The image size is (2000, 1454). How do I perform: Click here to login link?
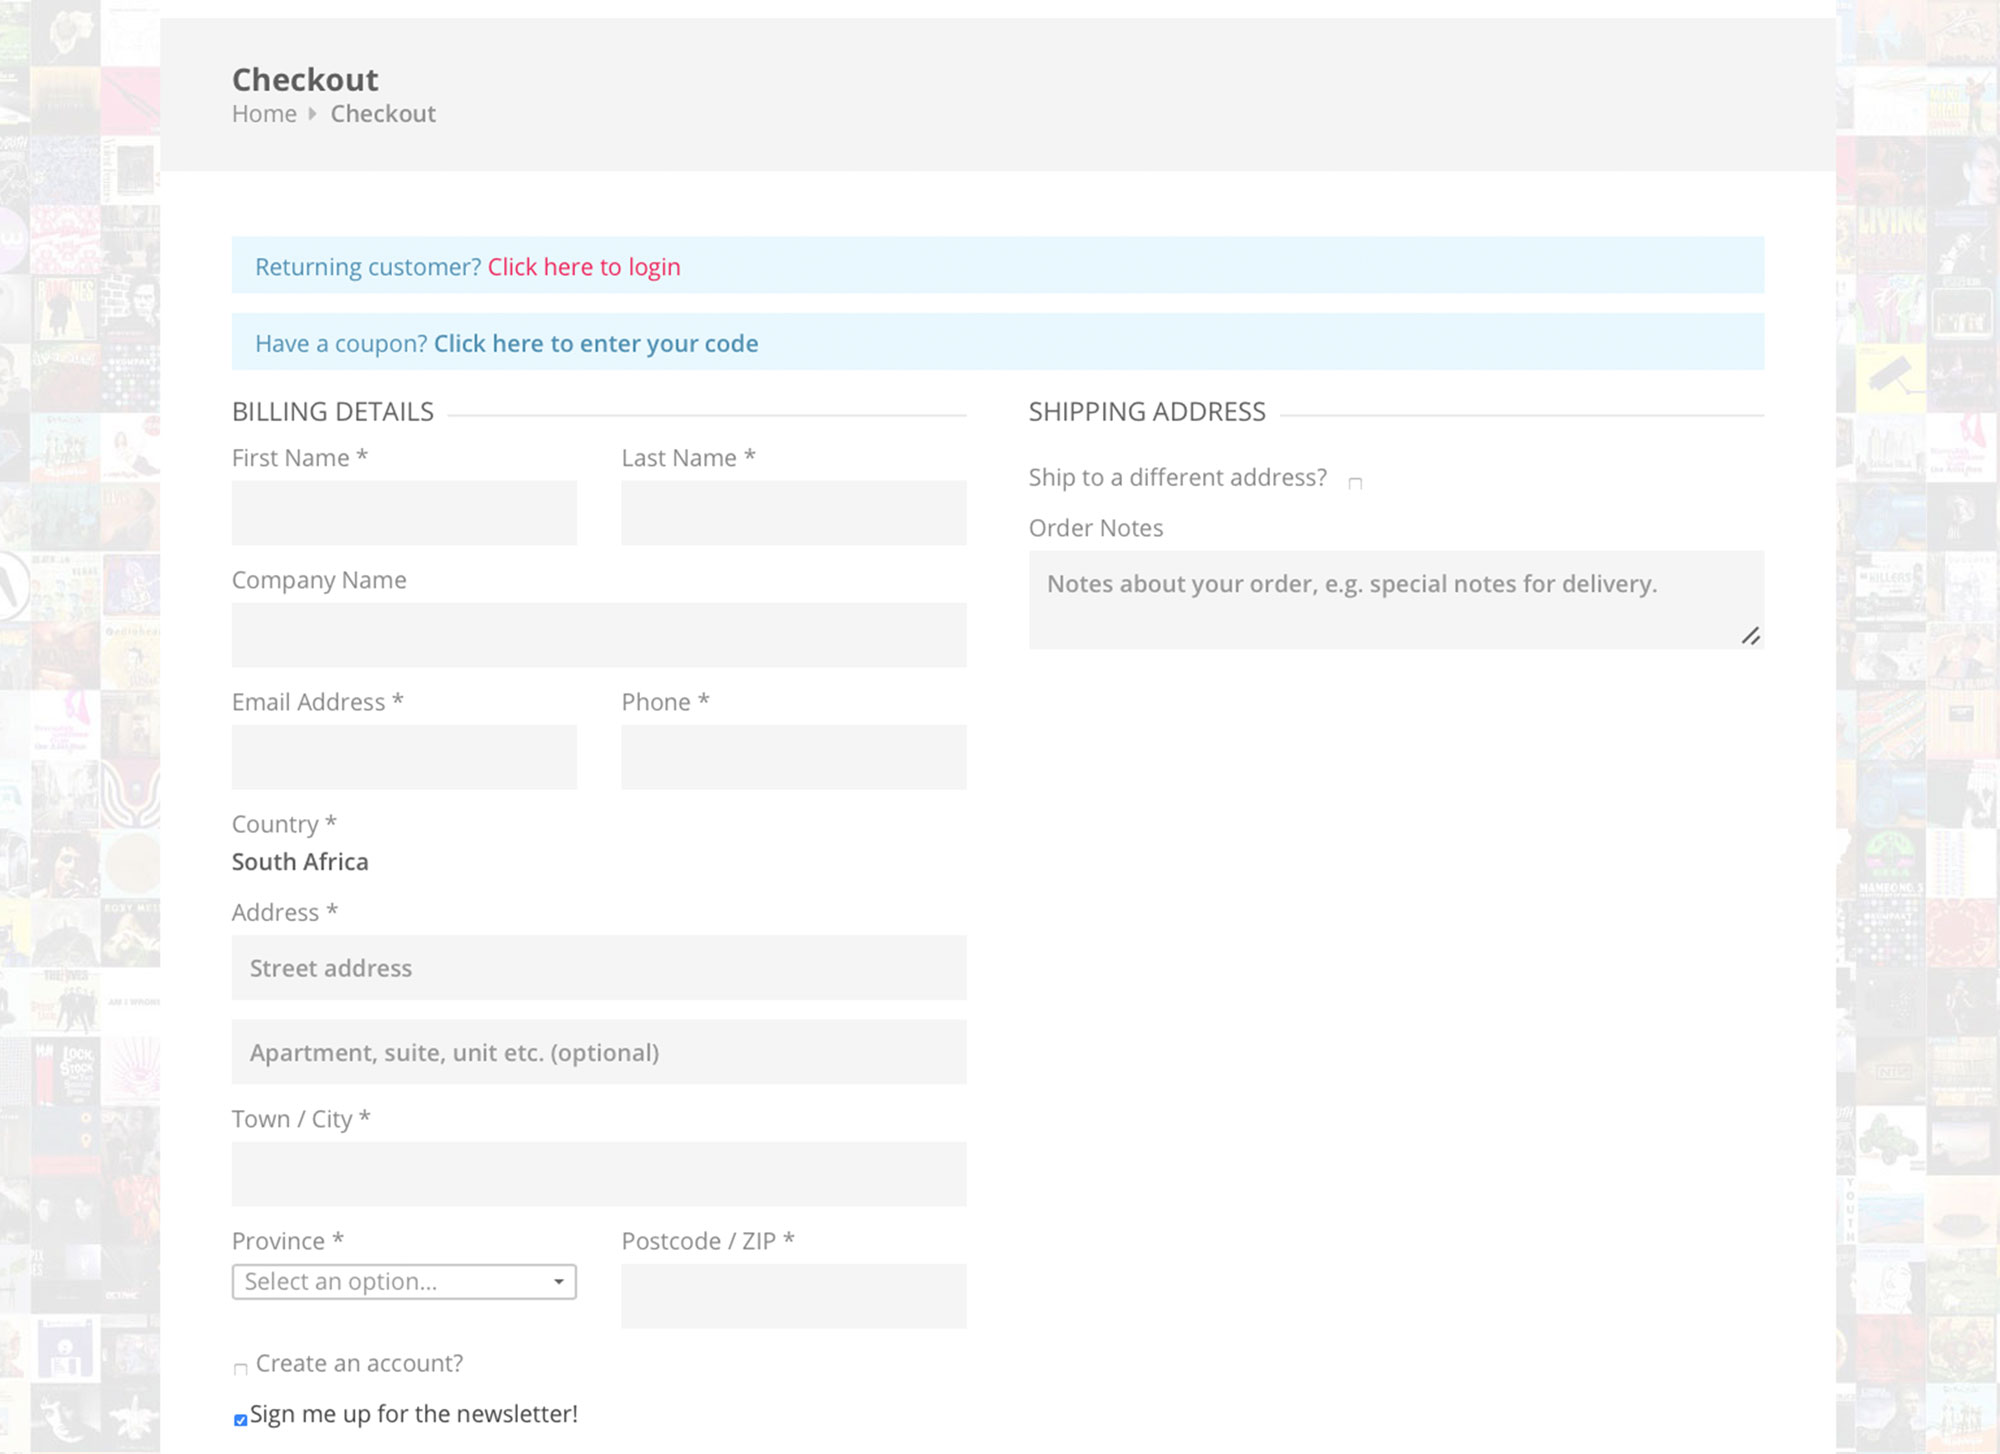point(584,267)
